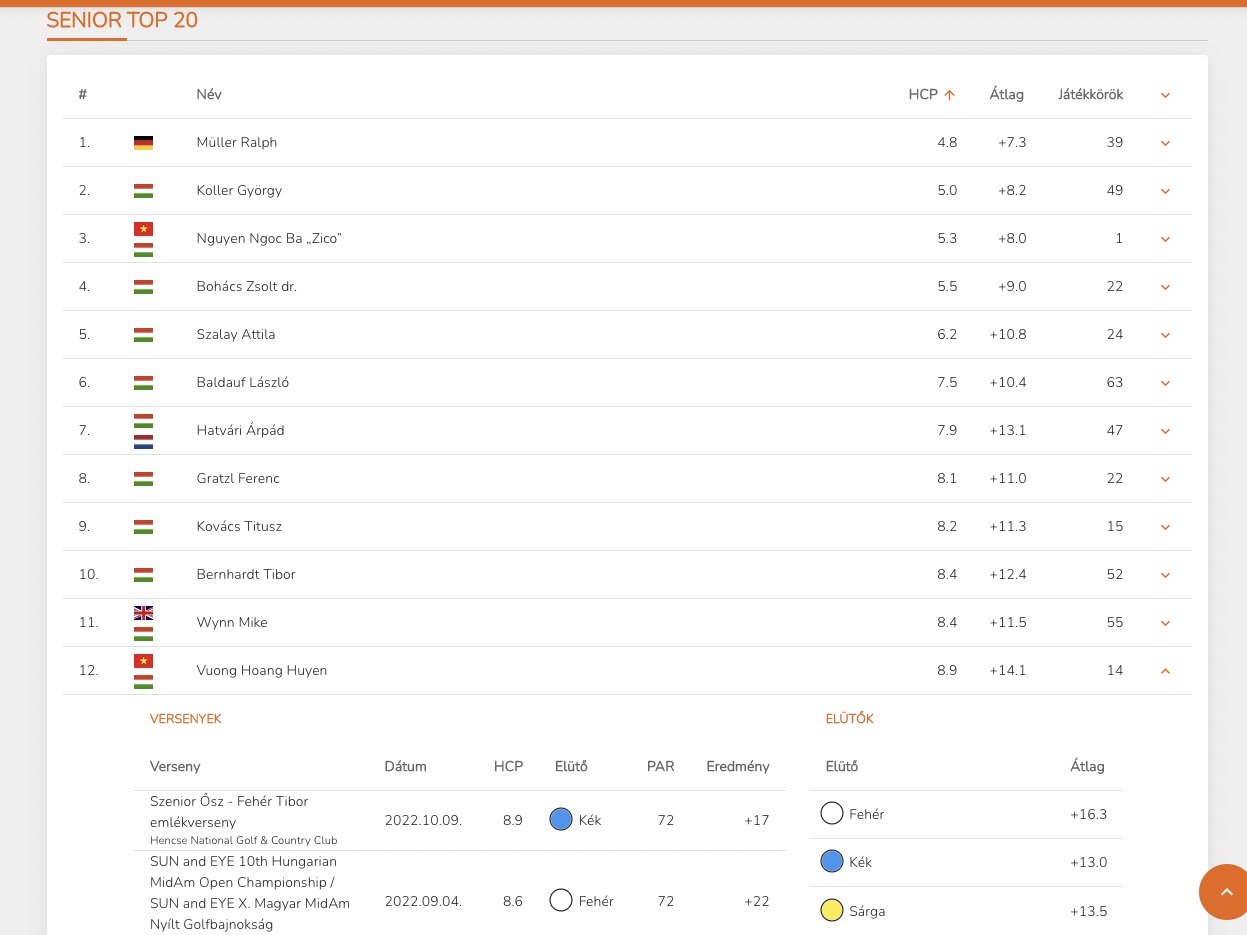This screenshot has width=1247, height=935.
Task: Click the HCP sort arrow icon
Action: coord(950,95)
